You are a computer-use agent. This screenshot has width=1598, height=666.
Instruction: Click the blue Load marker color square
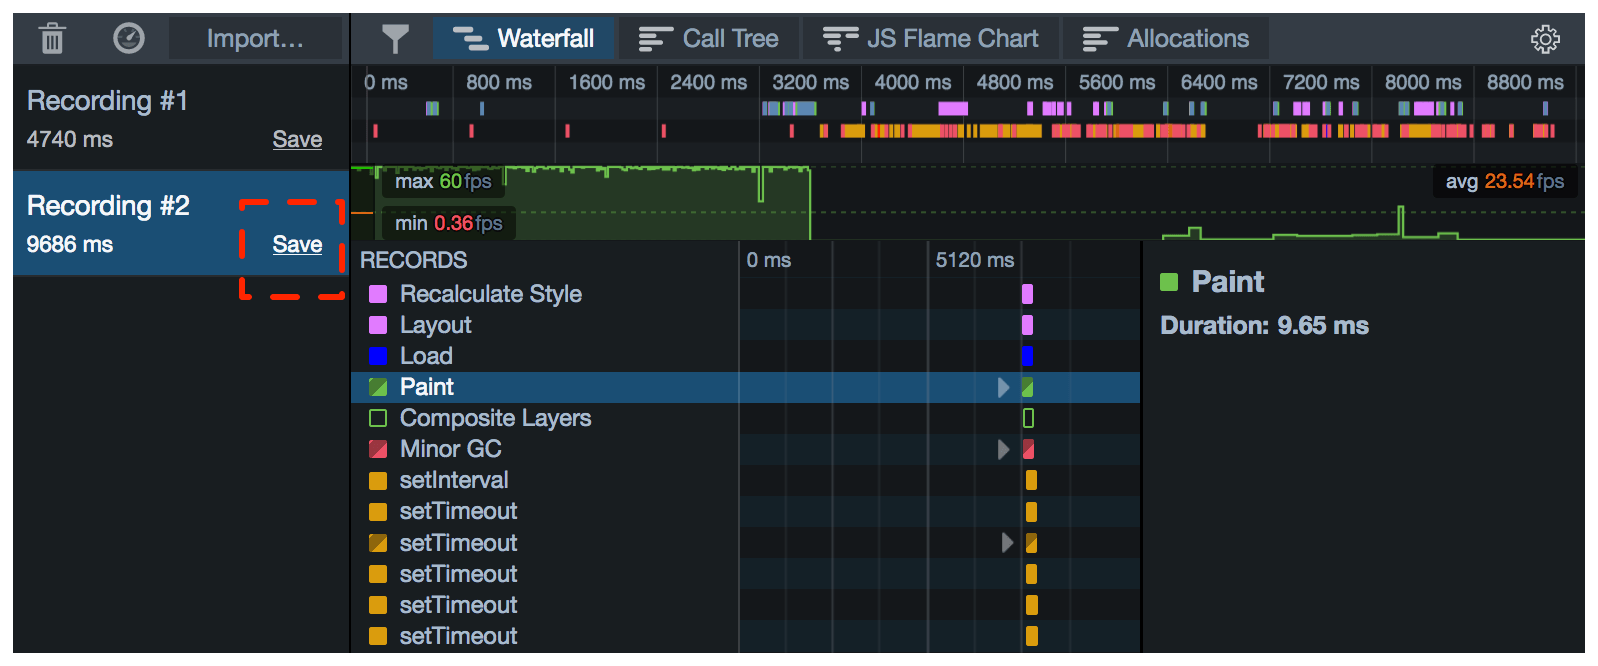click(378, 356)
